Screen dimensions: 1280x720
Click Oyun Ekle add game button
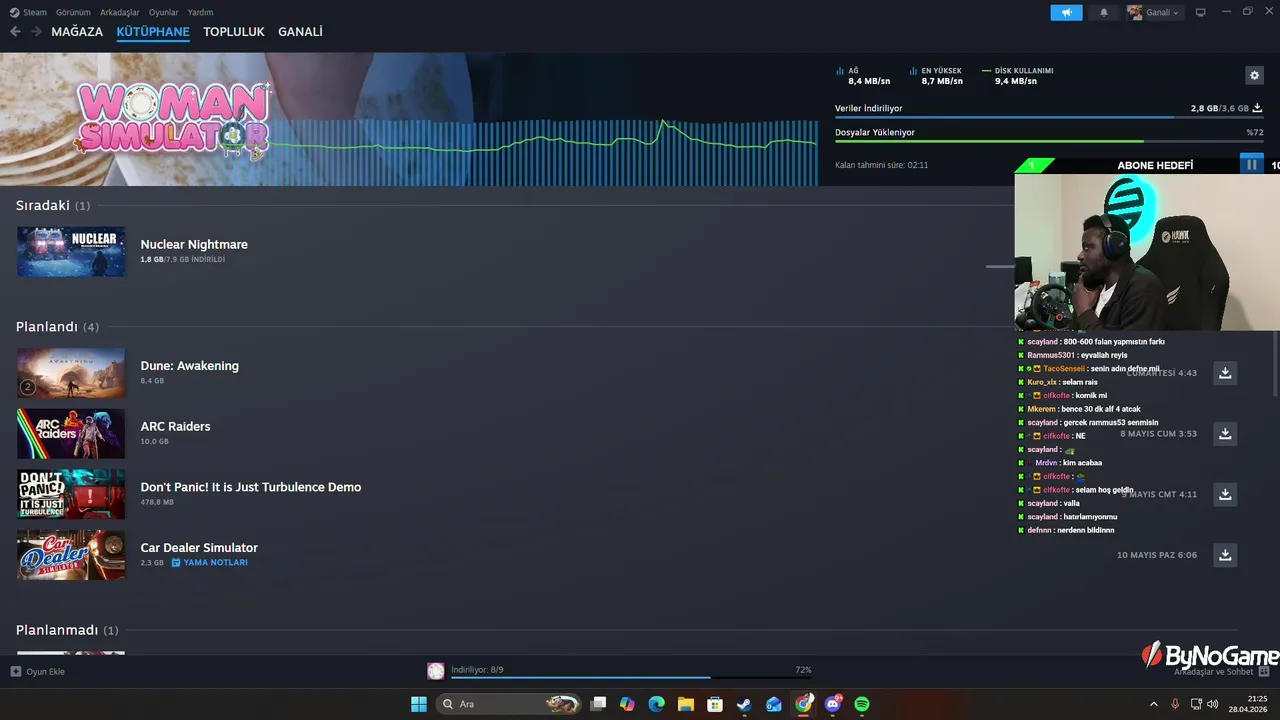pos(38,671)
